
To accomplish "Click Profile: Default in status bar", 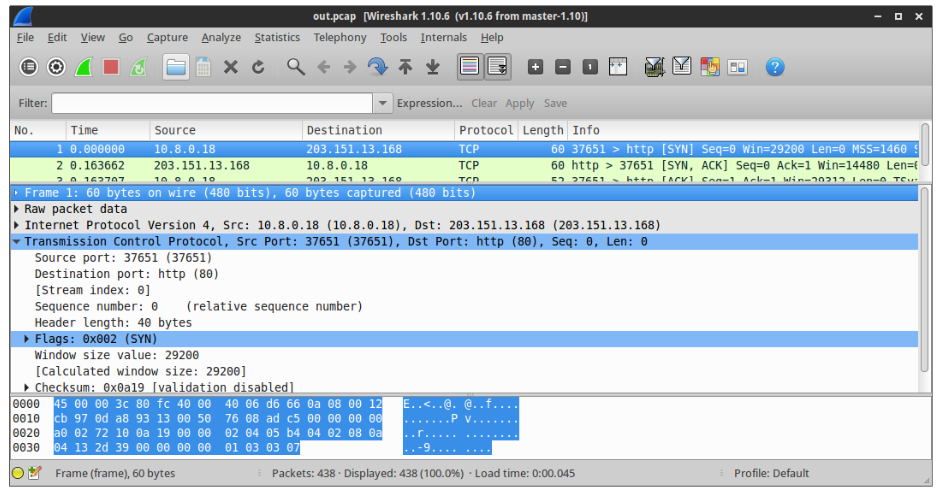I will (772, 473).
